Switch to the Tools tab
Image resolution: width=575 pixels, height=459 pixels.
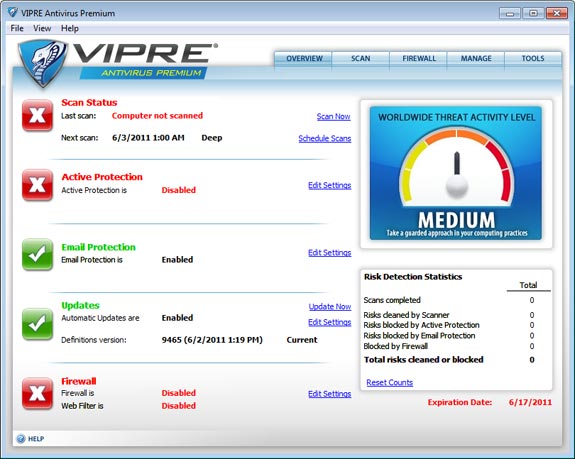pos(533,59)
